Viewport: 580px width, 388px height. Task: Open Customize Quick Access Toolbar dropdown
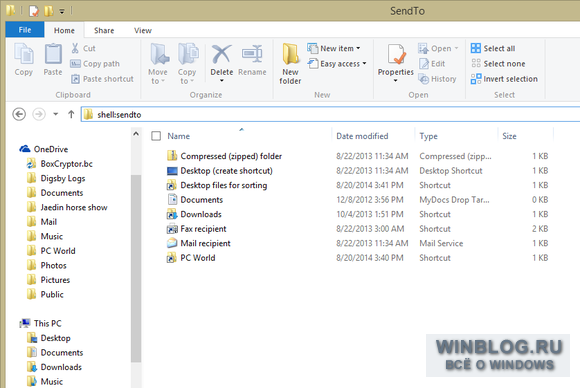[62, 12]
